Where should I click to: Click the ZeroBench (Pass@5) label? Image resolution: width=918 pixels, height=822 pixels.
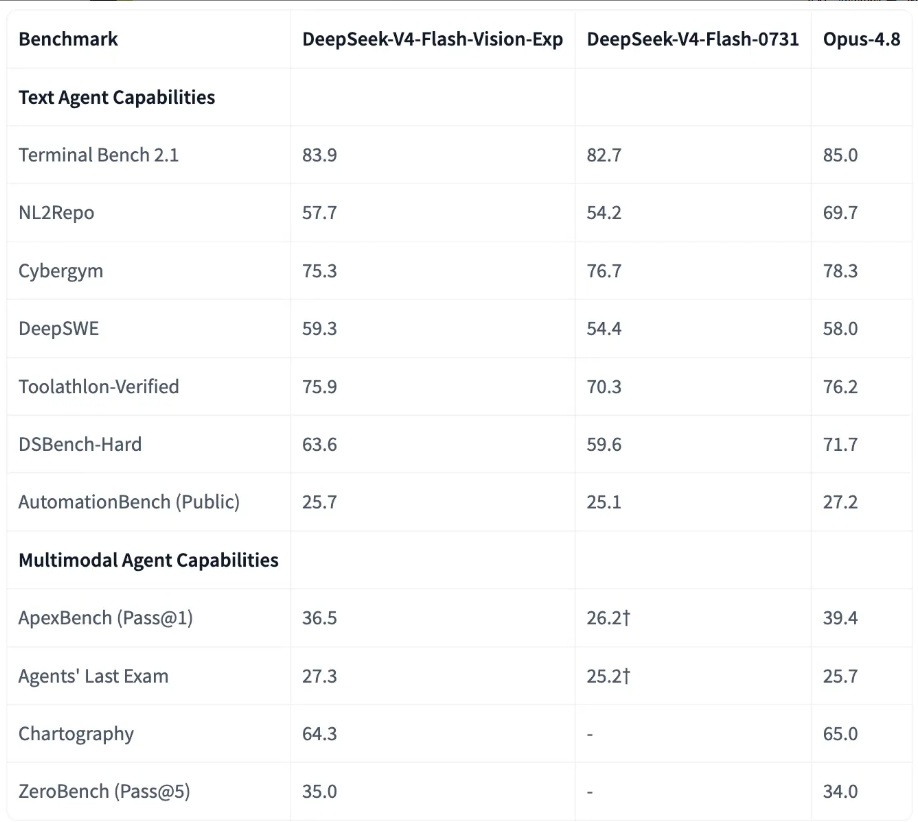pos(104,792)
